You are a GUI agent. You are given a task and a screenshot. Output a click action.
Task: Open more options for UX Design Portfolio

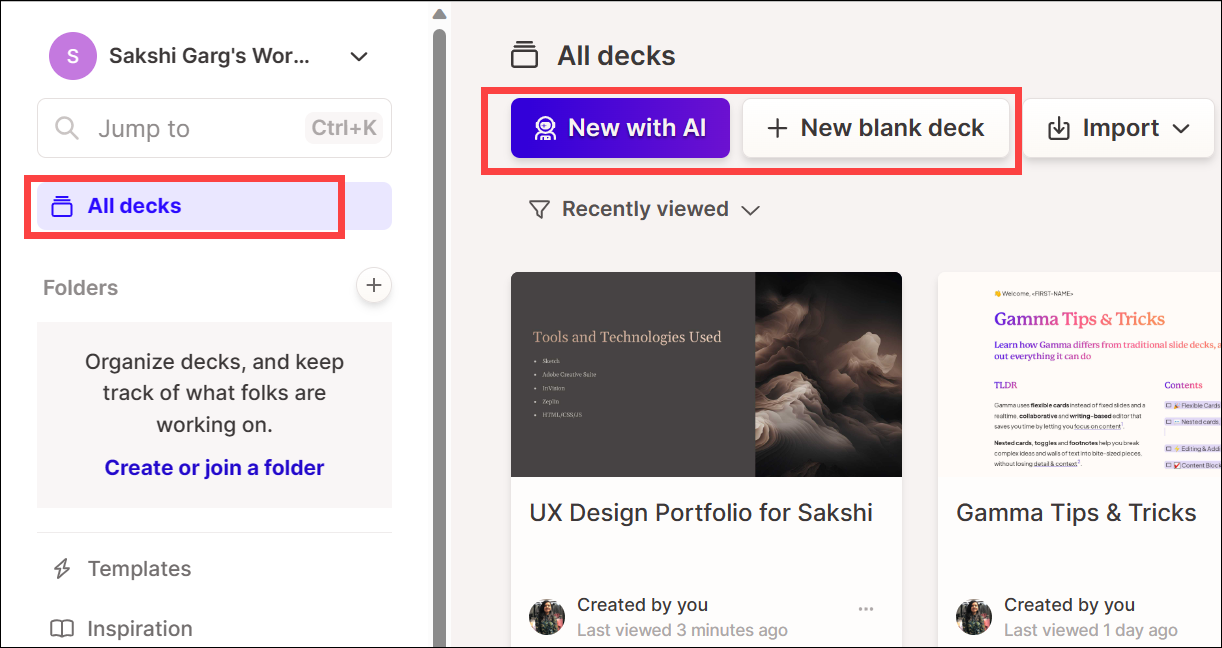(866, 608)
